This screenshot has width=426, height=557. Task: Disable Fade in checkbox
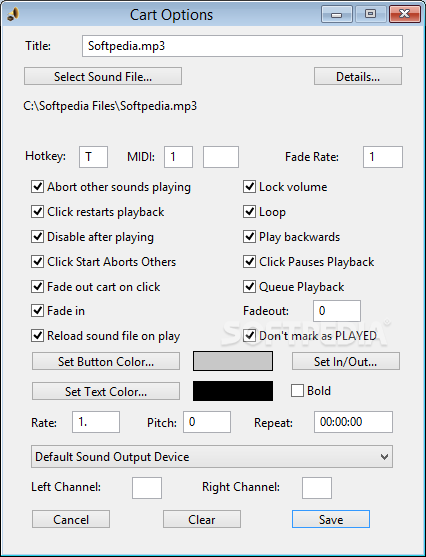click(x=37, y=311)
